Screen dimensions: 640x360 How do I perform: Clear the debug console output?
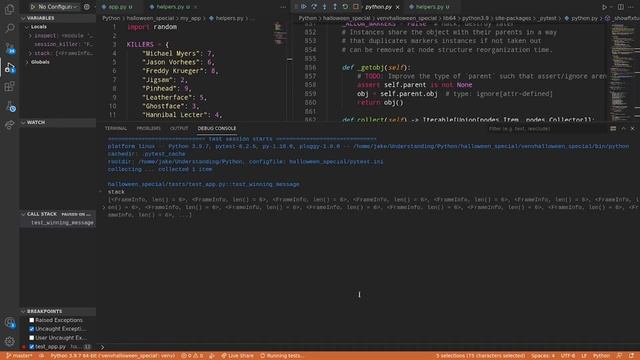click(x=613, y=129)
